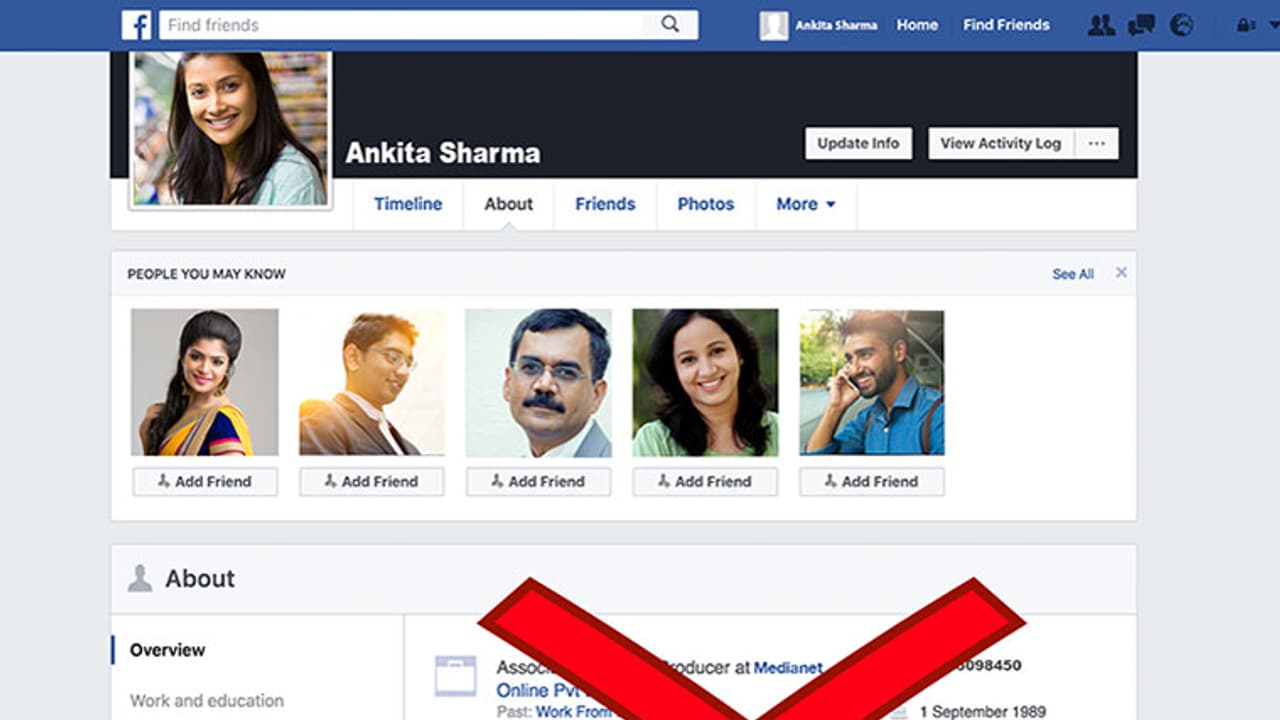Add the woman in yellow saree as friend
Viewport: 1280px width, 720px height.
pyautogui.click(x=205, y=481)
